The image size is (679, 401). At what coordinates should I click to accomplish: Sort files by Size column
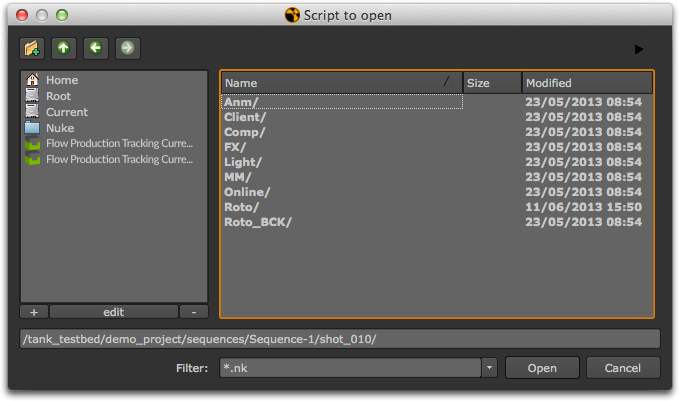click(x=492, y=83)
